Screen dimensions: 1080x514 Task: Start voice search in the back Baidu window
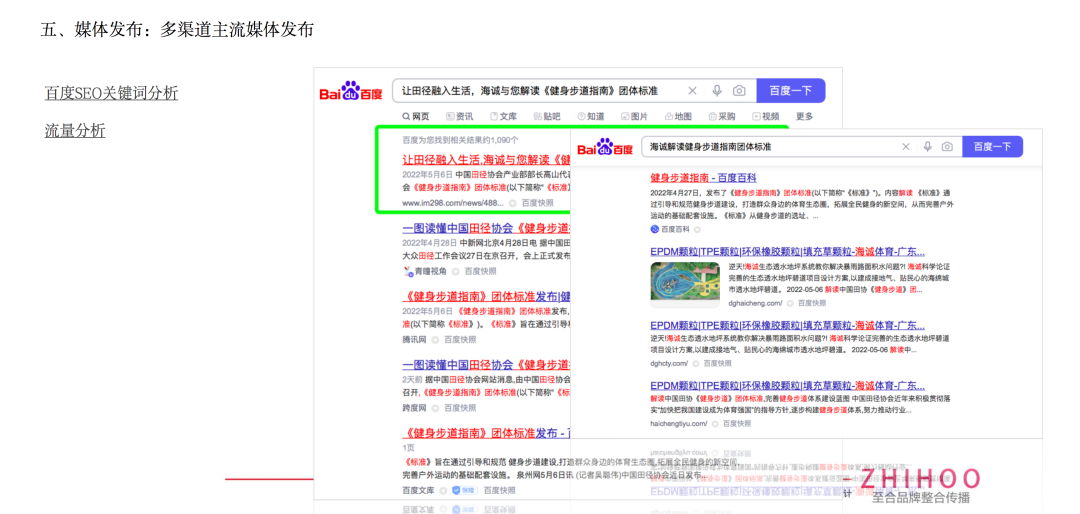point(717,91)
